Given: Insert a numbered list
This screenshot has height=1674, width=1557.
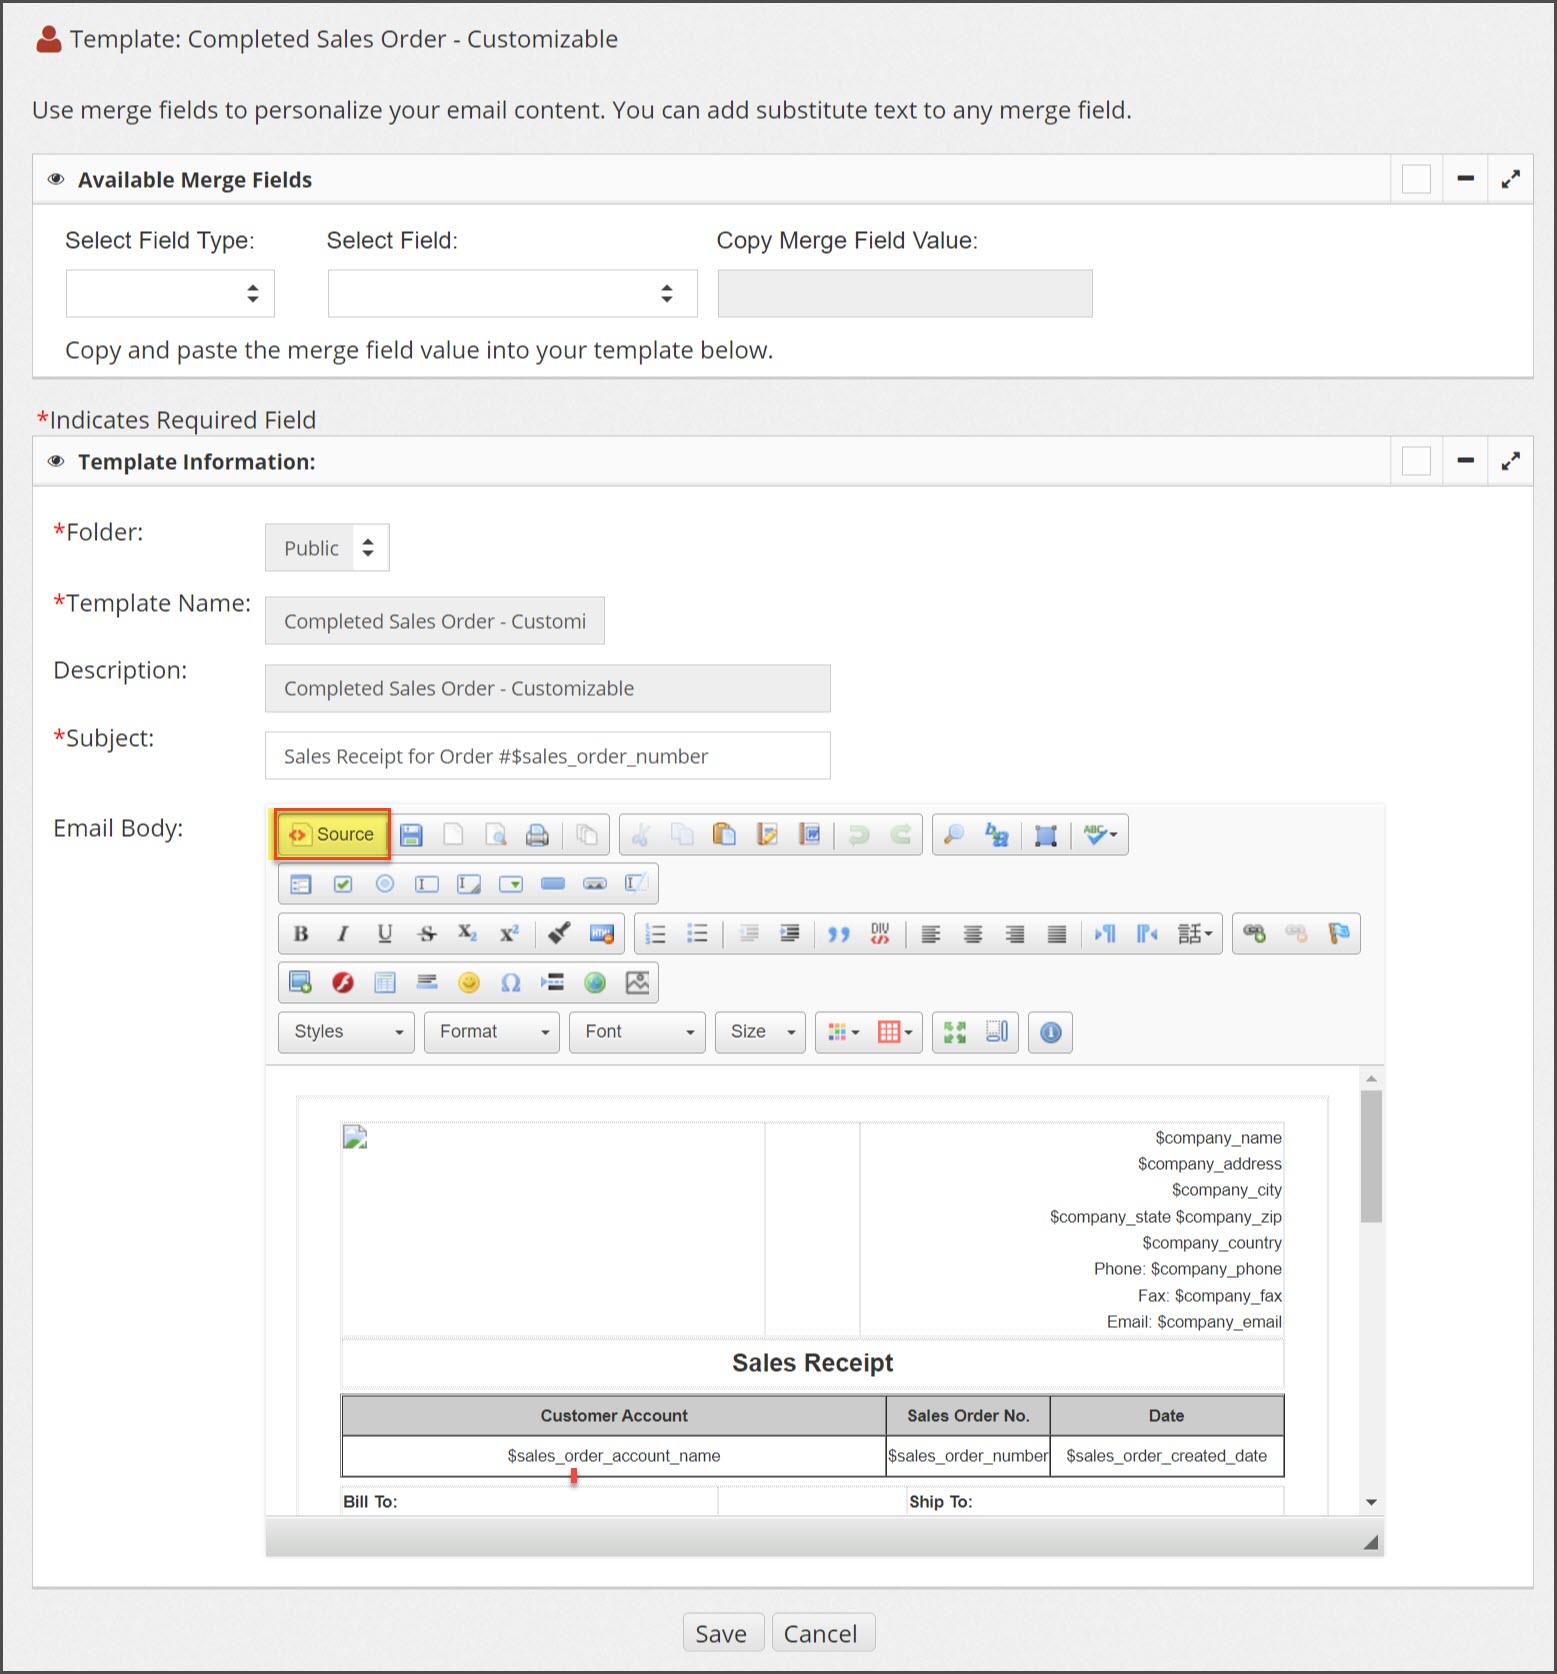Looking at the screenshot, I should tap(656, 933).
